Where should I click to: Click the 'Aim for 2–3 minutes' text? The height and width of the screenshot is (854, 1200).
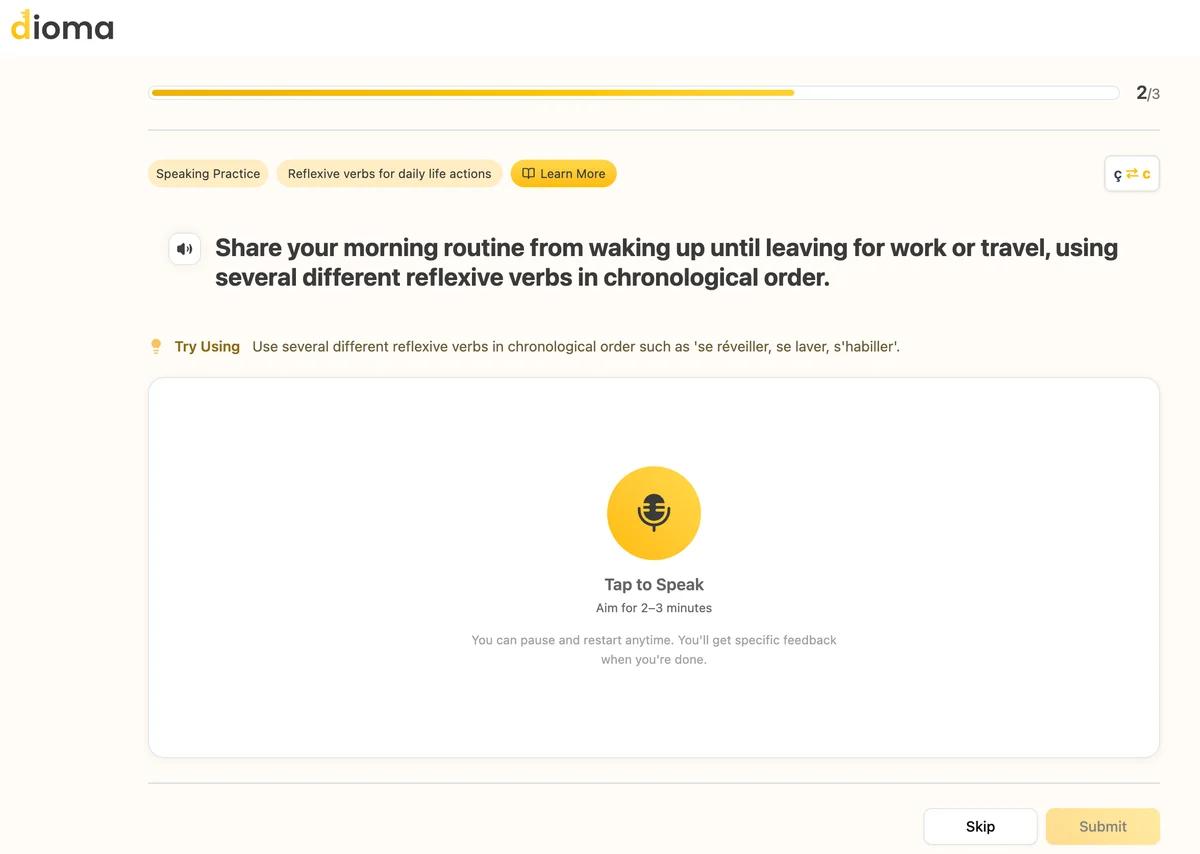(654, 608)
